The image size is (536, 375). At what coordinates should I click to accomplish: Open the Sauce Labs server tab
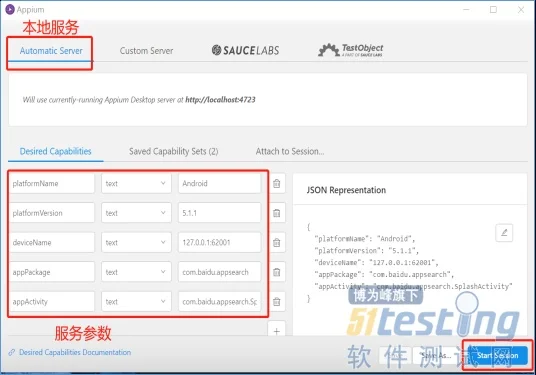tap(245, 50)
